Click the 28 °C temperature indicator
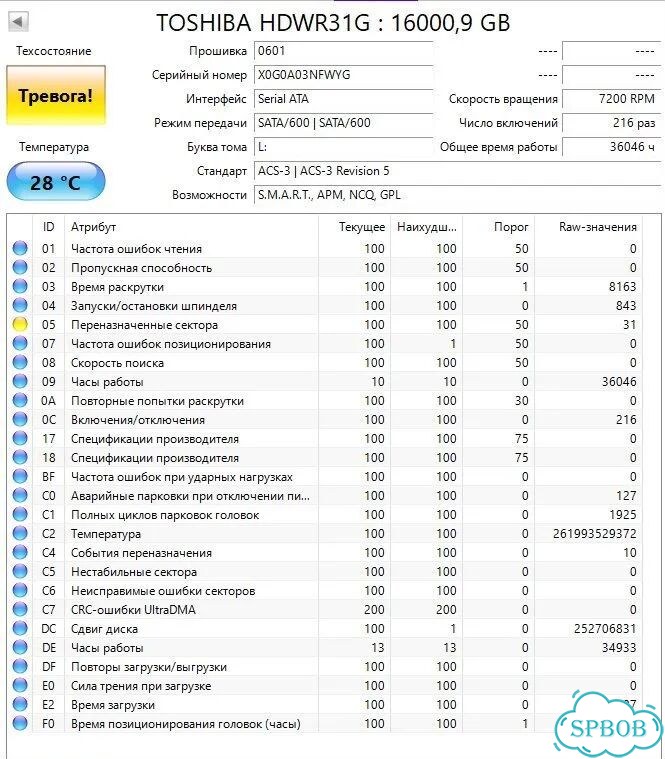Screen dimensions: 665x759 click(x=56, y=182)
